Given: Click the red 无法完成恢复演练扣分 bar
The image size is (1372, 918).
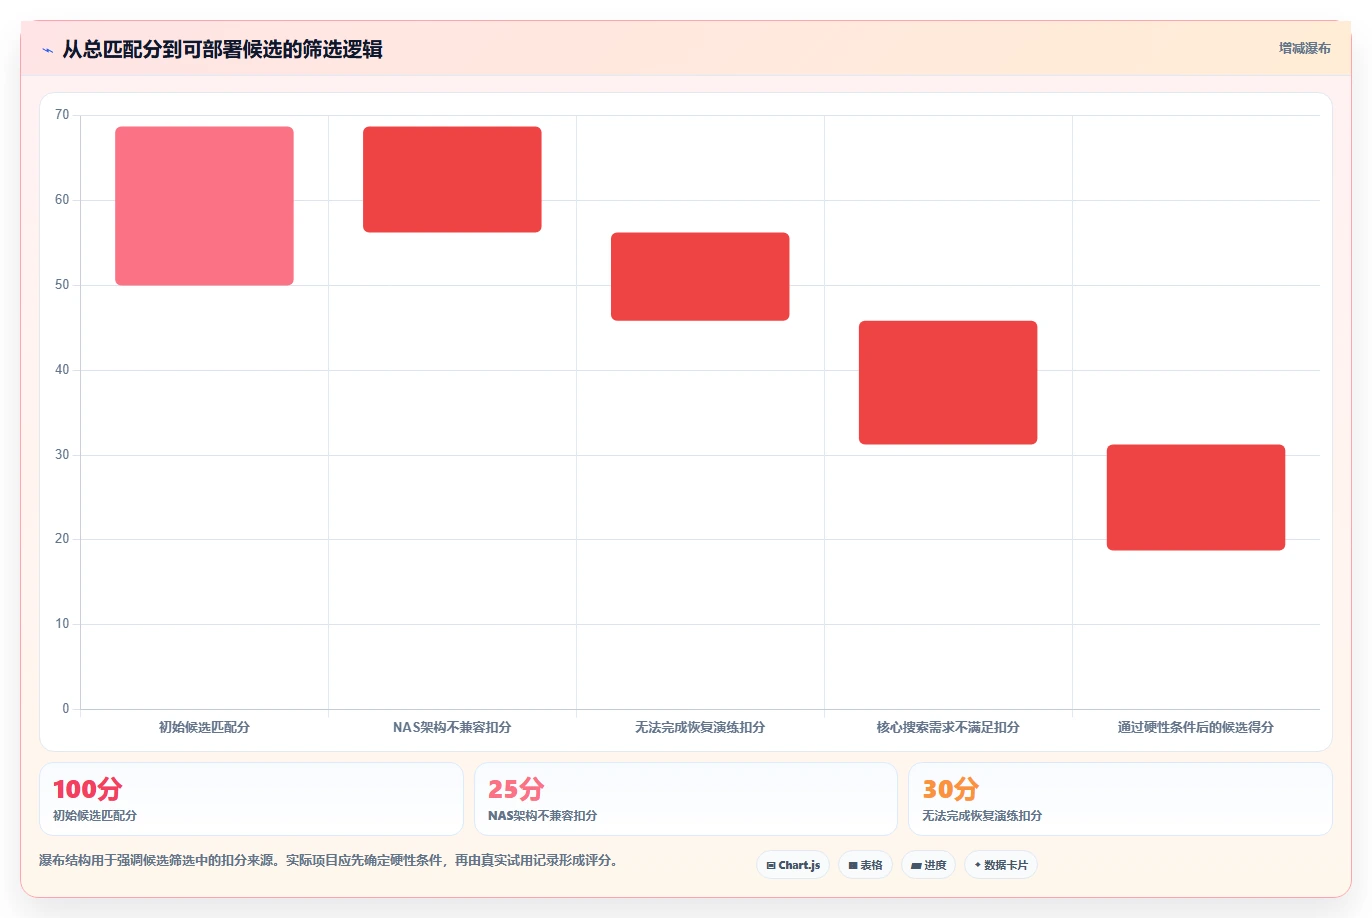Looking at the screenshot, I should tap(700, 277).
